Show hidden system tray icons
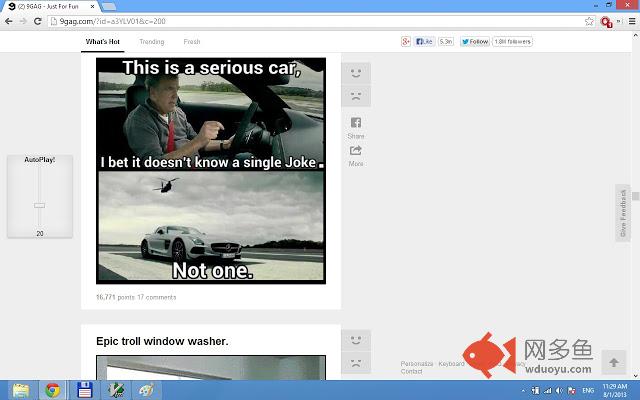 pyautogui.click(x=523, y=391)
